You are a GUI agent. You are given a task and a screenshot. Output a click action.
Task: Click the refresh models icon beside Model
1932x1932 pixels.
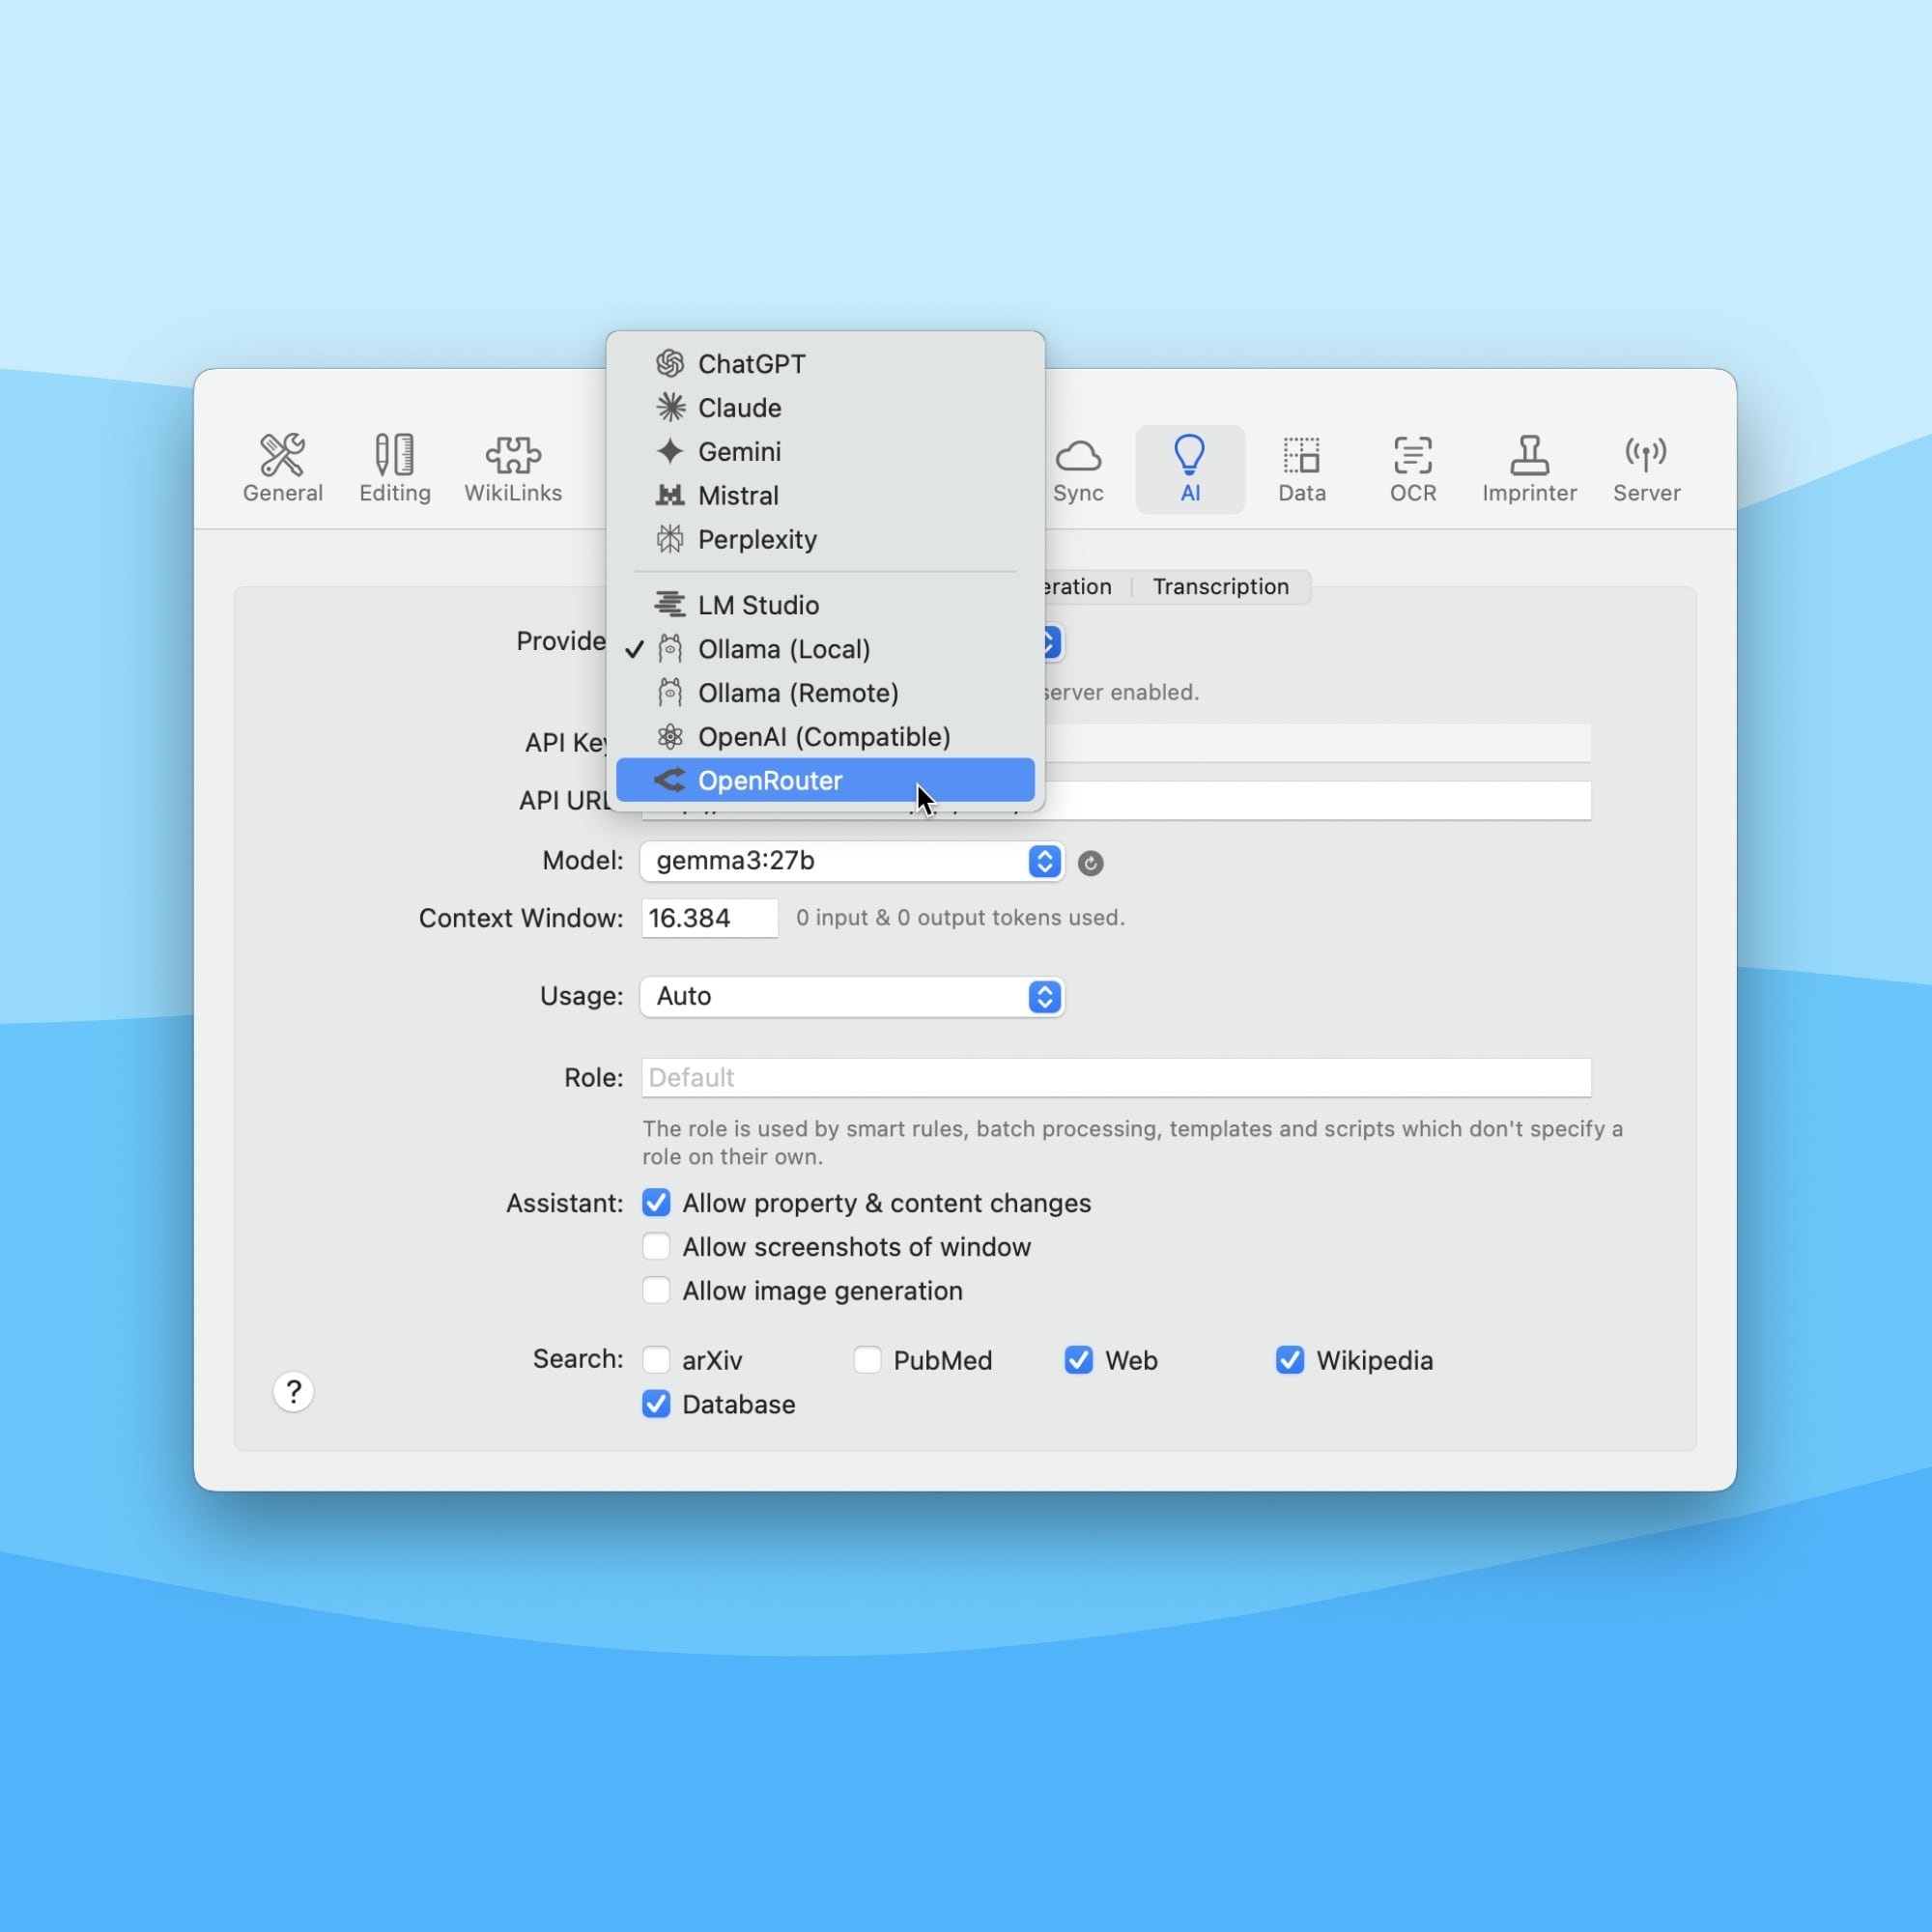[x=1090, y=863]
